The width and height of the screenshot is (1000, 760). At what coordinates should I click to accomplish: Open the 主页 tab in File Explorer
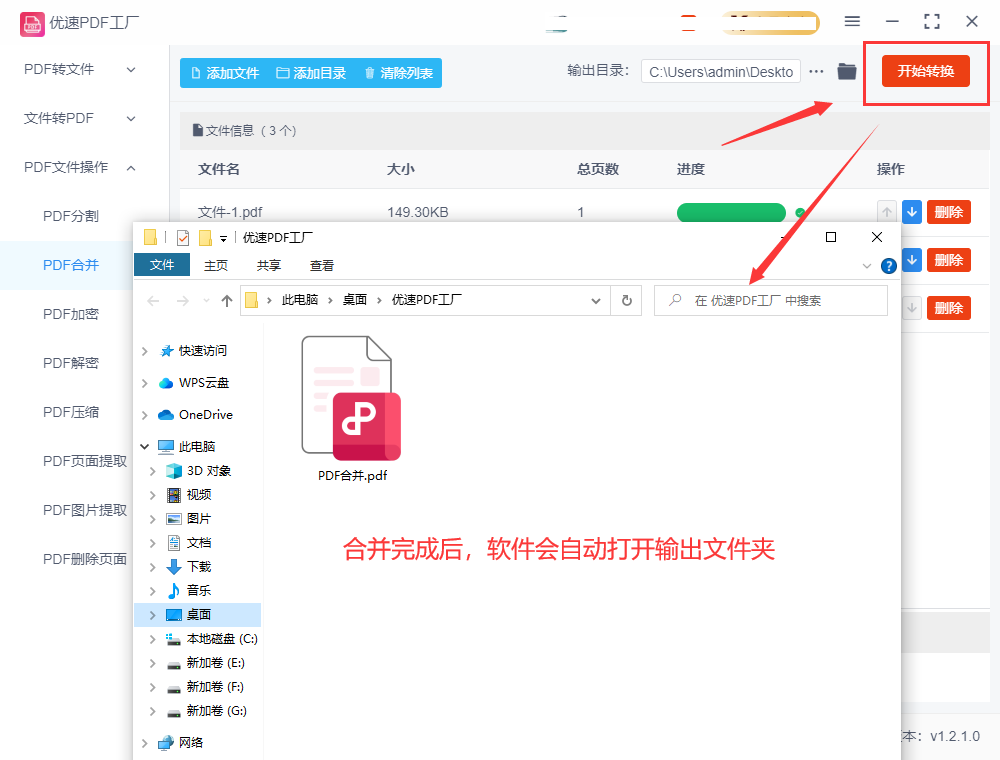216,265
